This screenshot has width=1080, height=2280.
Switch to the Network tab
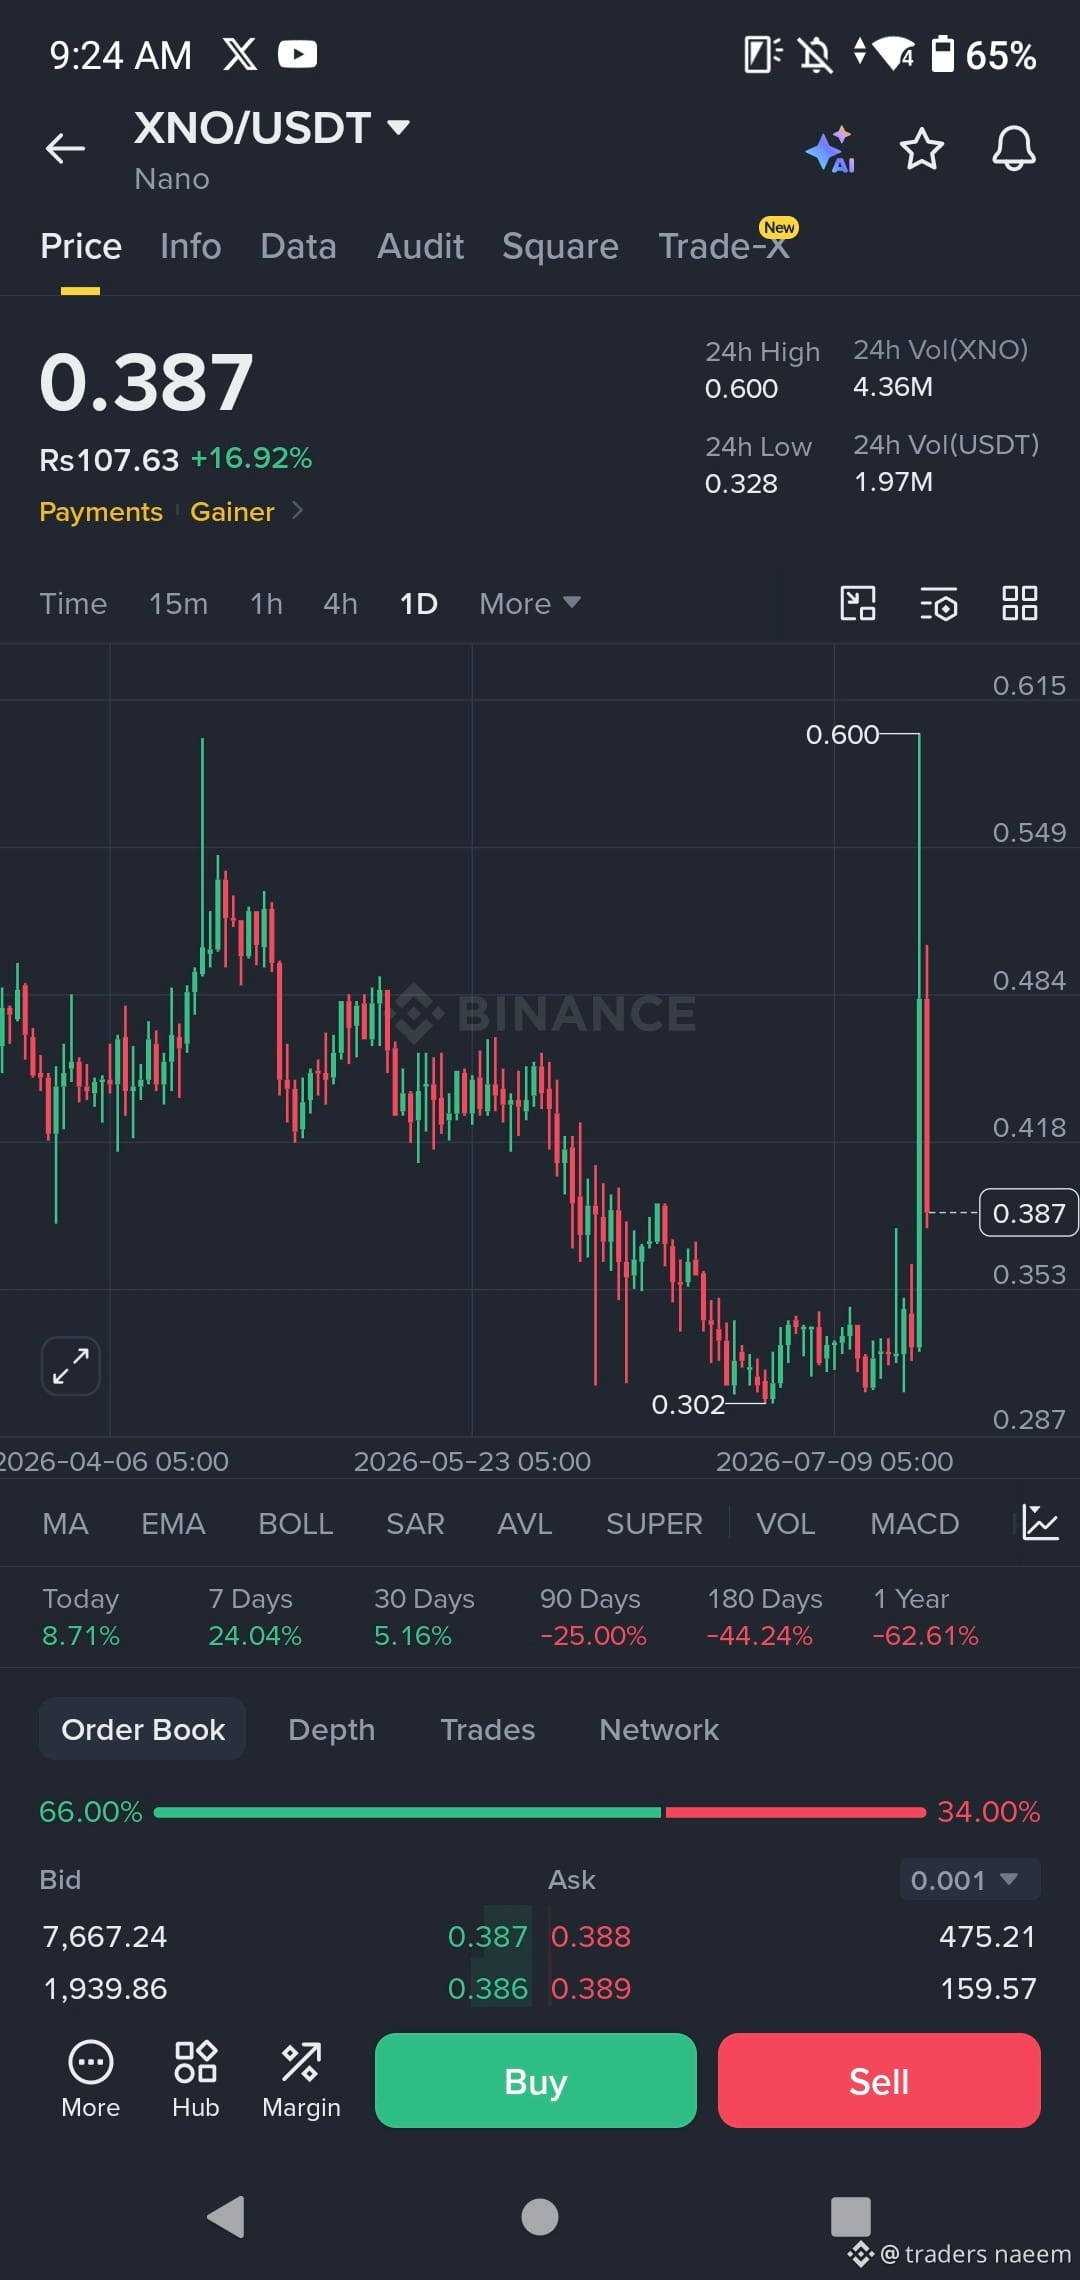[x=659, y=1730]
